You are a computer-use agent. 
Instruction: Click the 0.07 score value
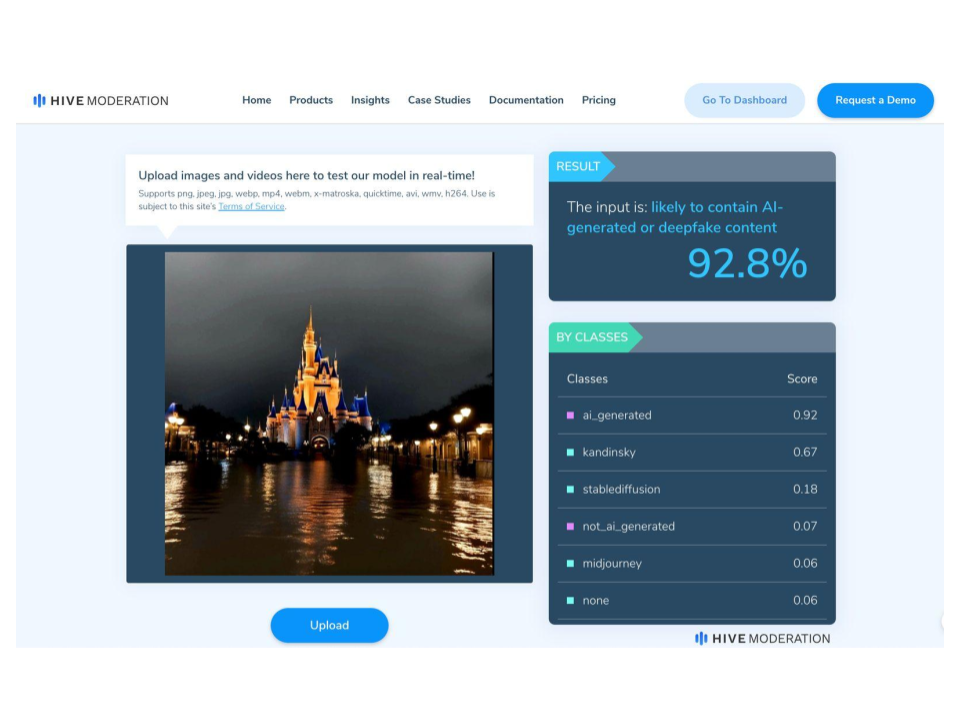click(x=805, y=526)
